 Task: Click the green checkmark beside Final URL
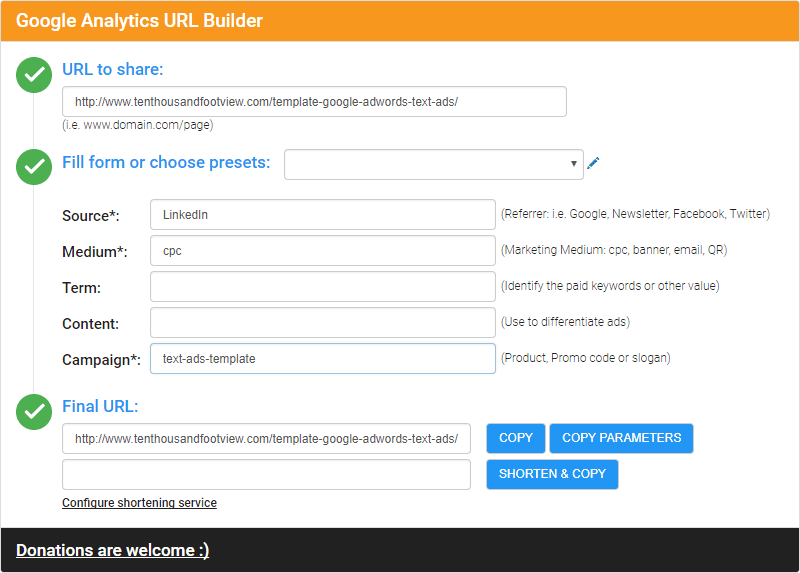click(x=34, y=412)
